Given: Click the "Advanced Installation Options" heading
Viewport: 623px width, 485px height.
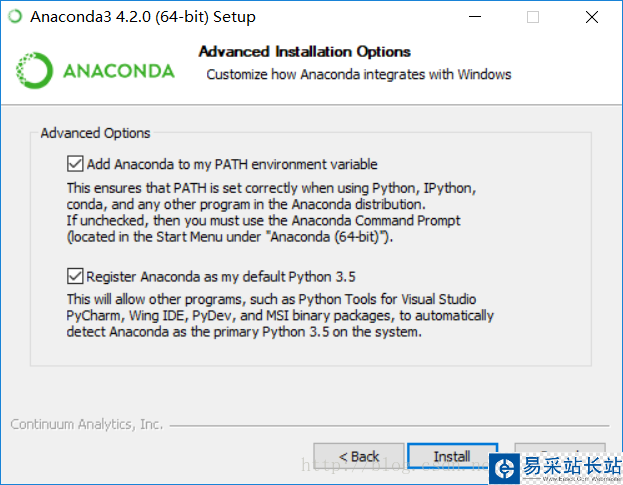Looking at the screenshot, I should pyautogui.click(x=305, y=52).
